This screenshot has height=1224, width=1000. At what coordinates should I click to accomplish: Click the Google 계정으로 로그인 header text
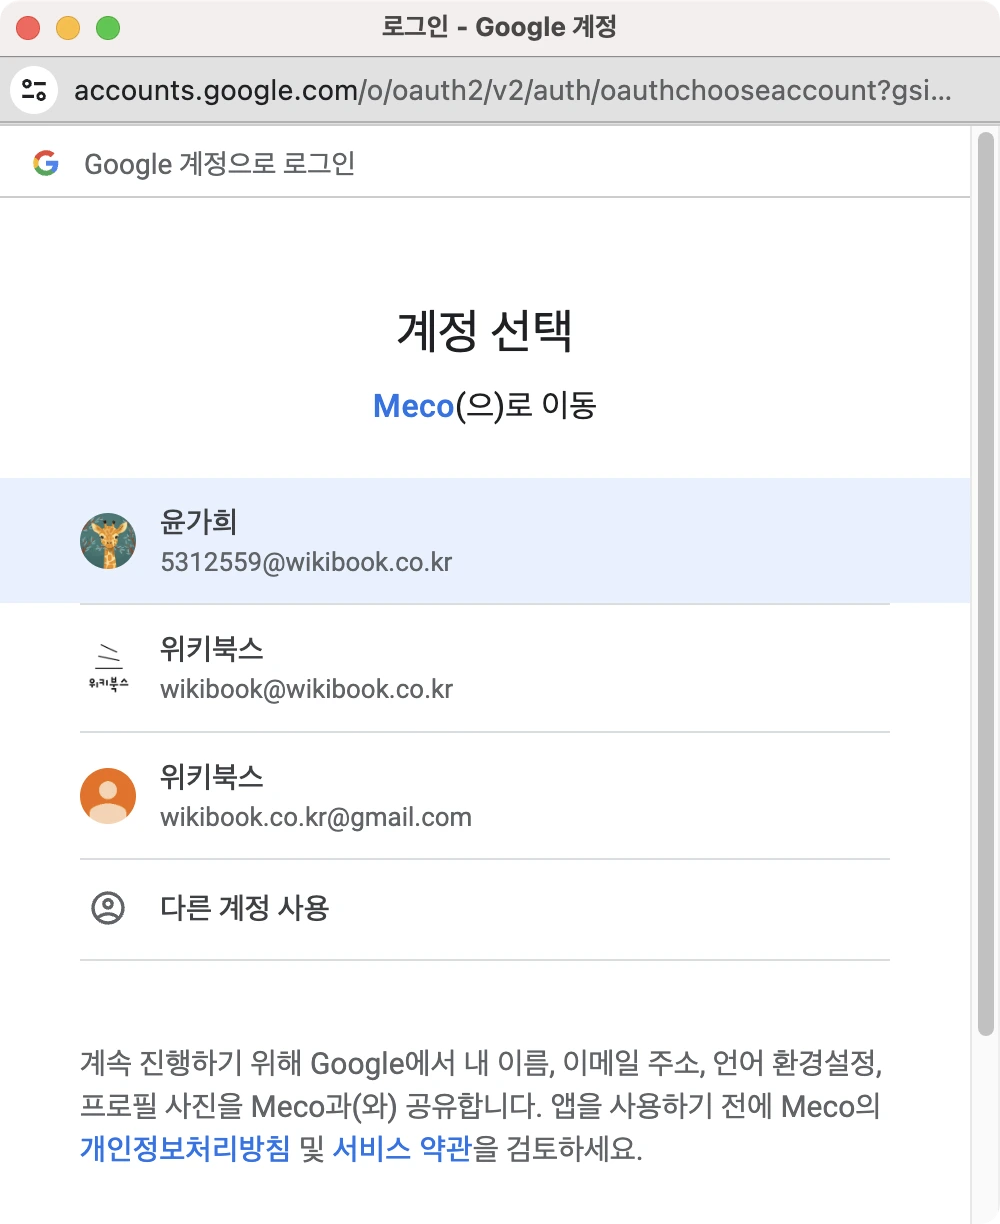pyautogui.click(x=220, y=164)
